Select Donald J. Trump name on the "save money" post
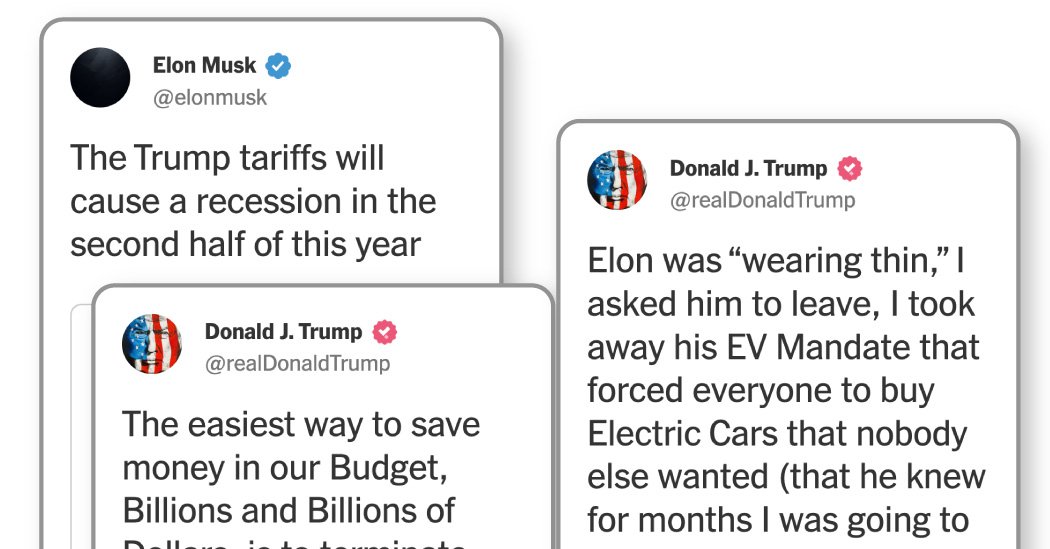The height and width of the screenshot is (549, 1050). tap(283, 331)
